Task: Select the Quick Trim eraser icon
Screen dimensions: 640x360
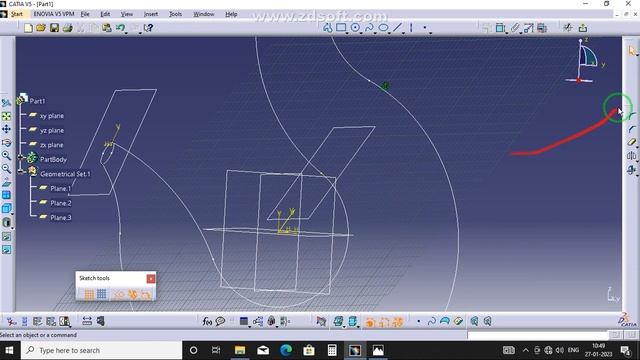Action: point(631,142)
